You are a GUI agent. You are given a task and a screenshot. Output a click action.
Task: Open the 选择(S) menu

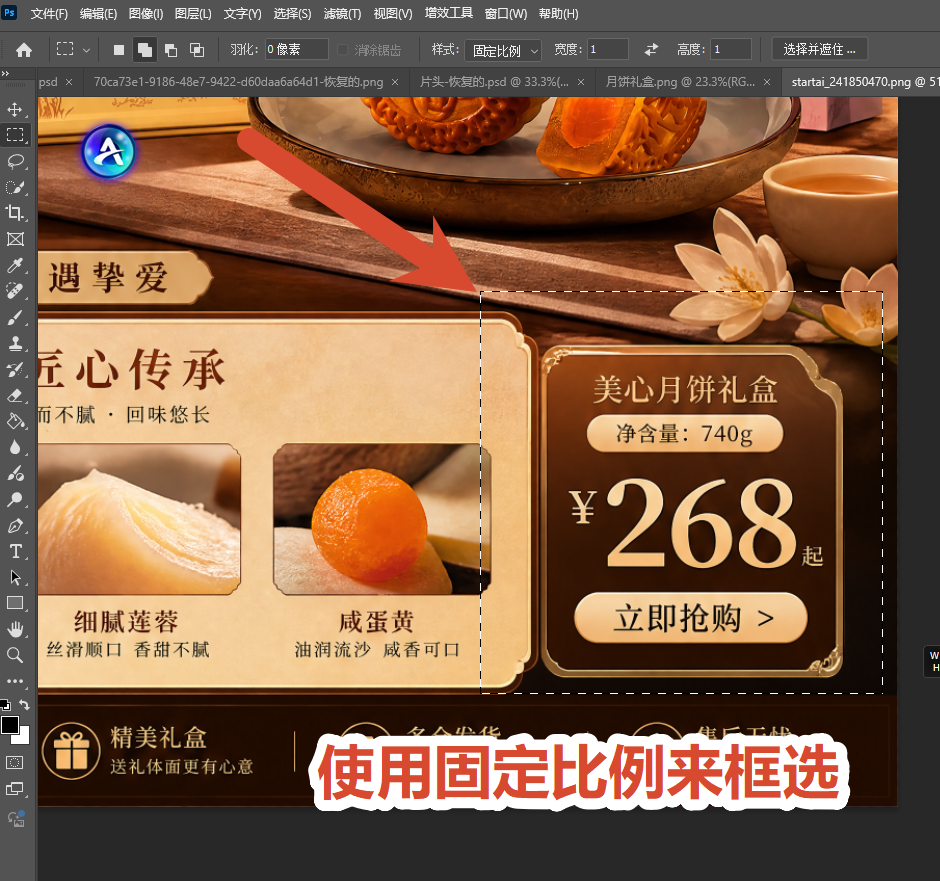(293, 13)
